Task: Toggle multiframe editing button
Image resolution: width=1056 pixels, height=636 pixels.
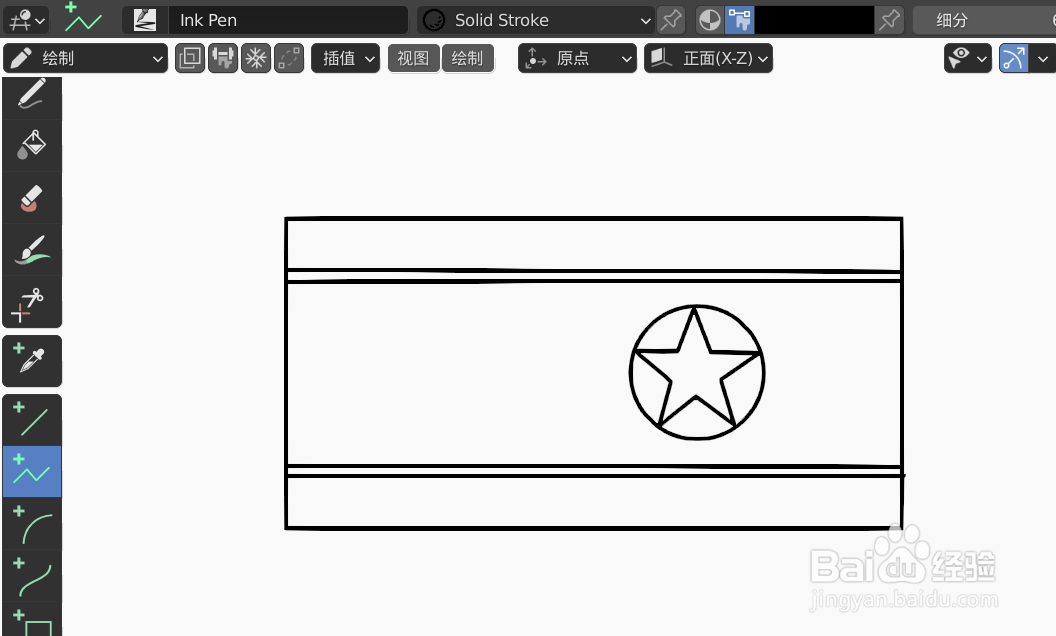Action: pos(190,59)
